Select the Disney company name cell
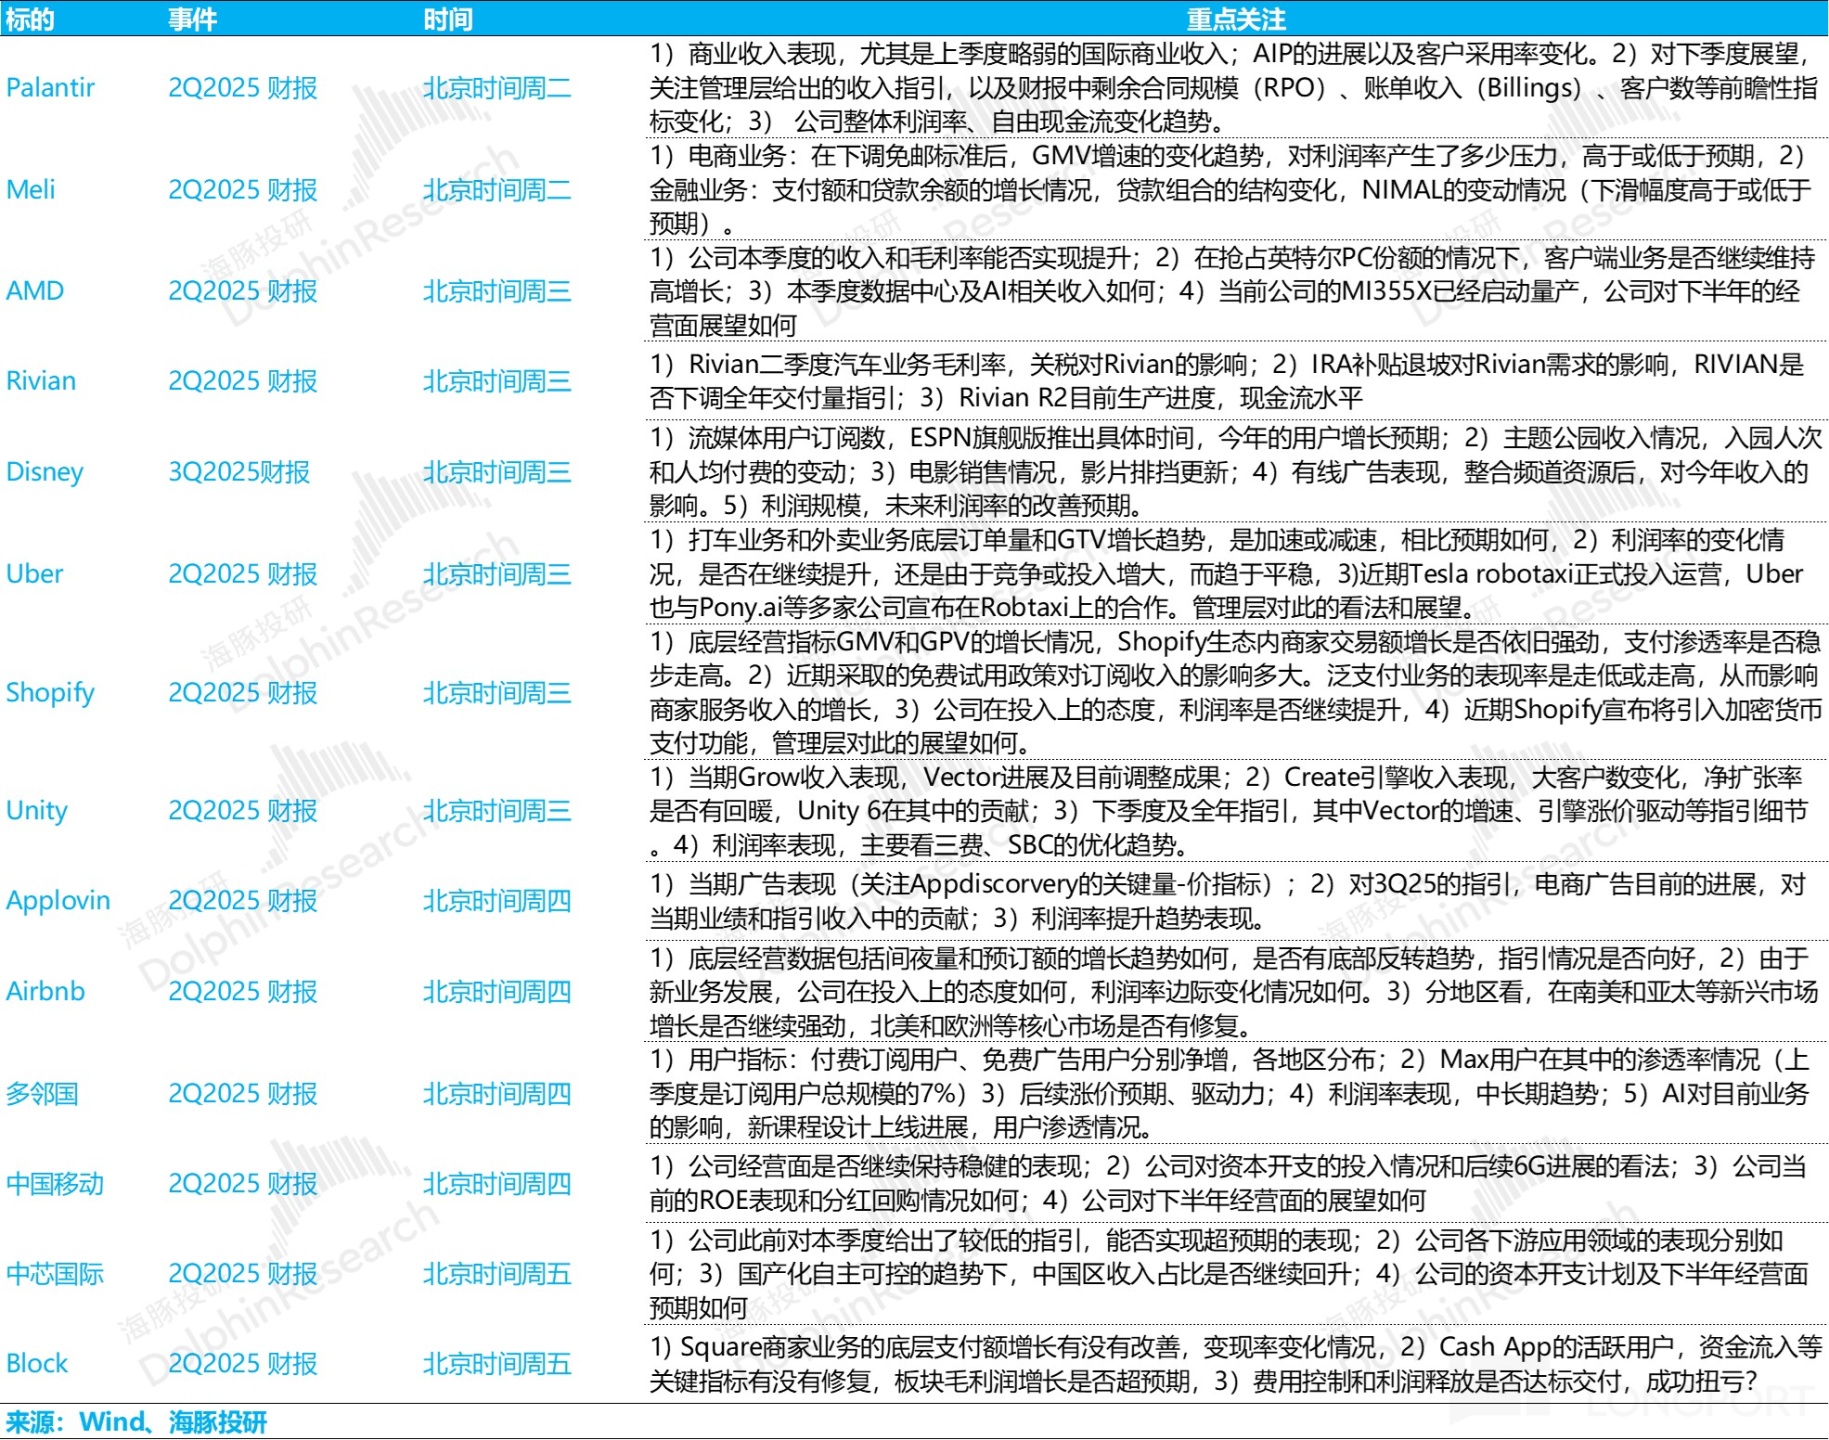Image resolution: width=1829 pixels, height=1440 pixels. pos(45,472)
